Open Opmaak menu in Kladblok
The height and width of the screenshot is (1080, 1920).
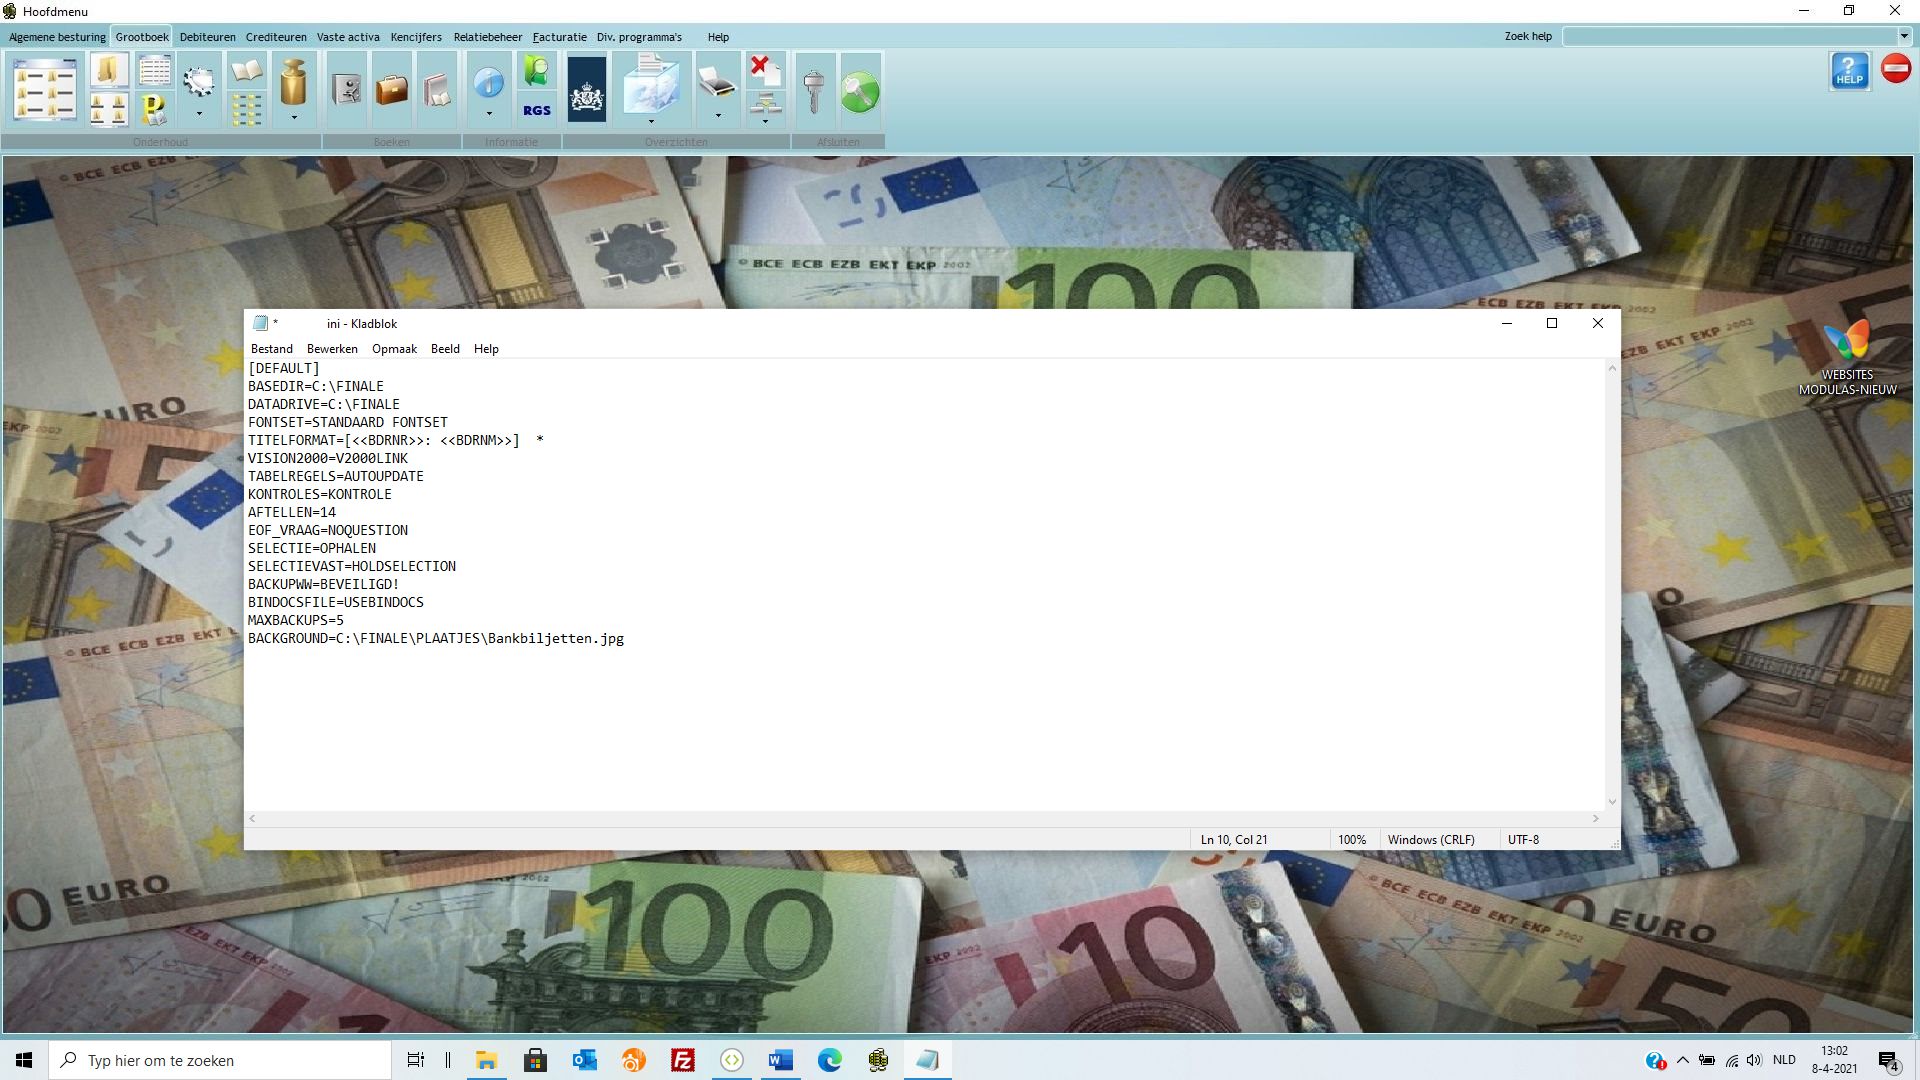(394, 349)
